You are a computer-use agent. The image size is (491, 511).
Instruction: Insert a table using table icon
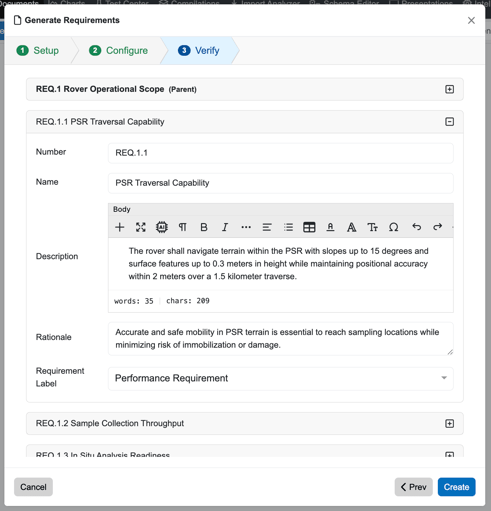tap(309, 227)
